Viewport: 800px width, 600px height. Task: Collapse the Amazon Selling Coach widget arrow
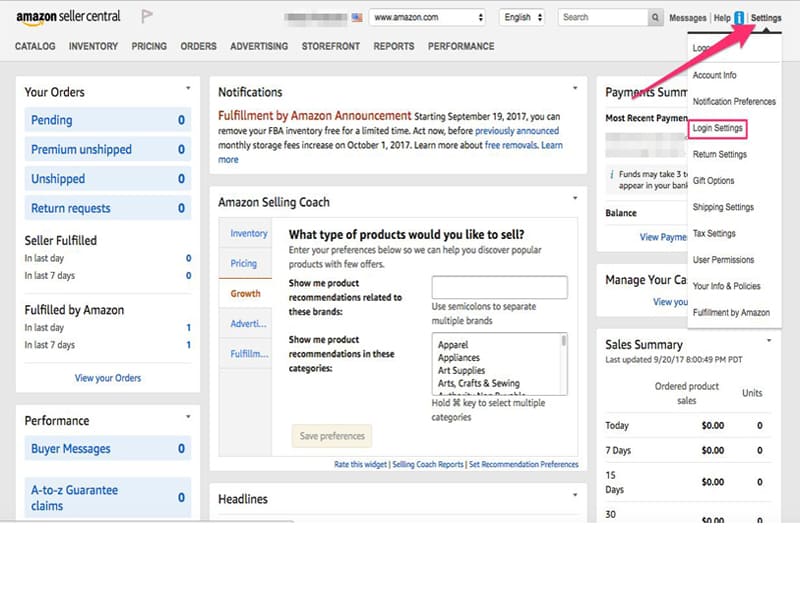pyautogui.click(x=575, y=198)
